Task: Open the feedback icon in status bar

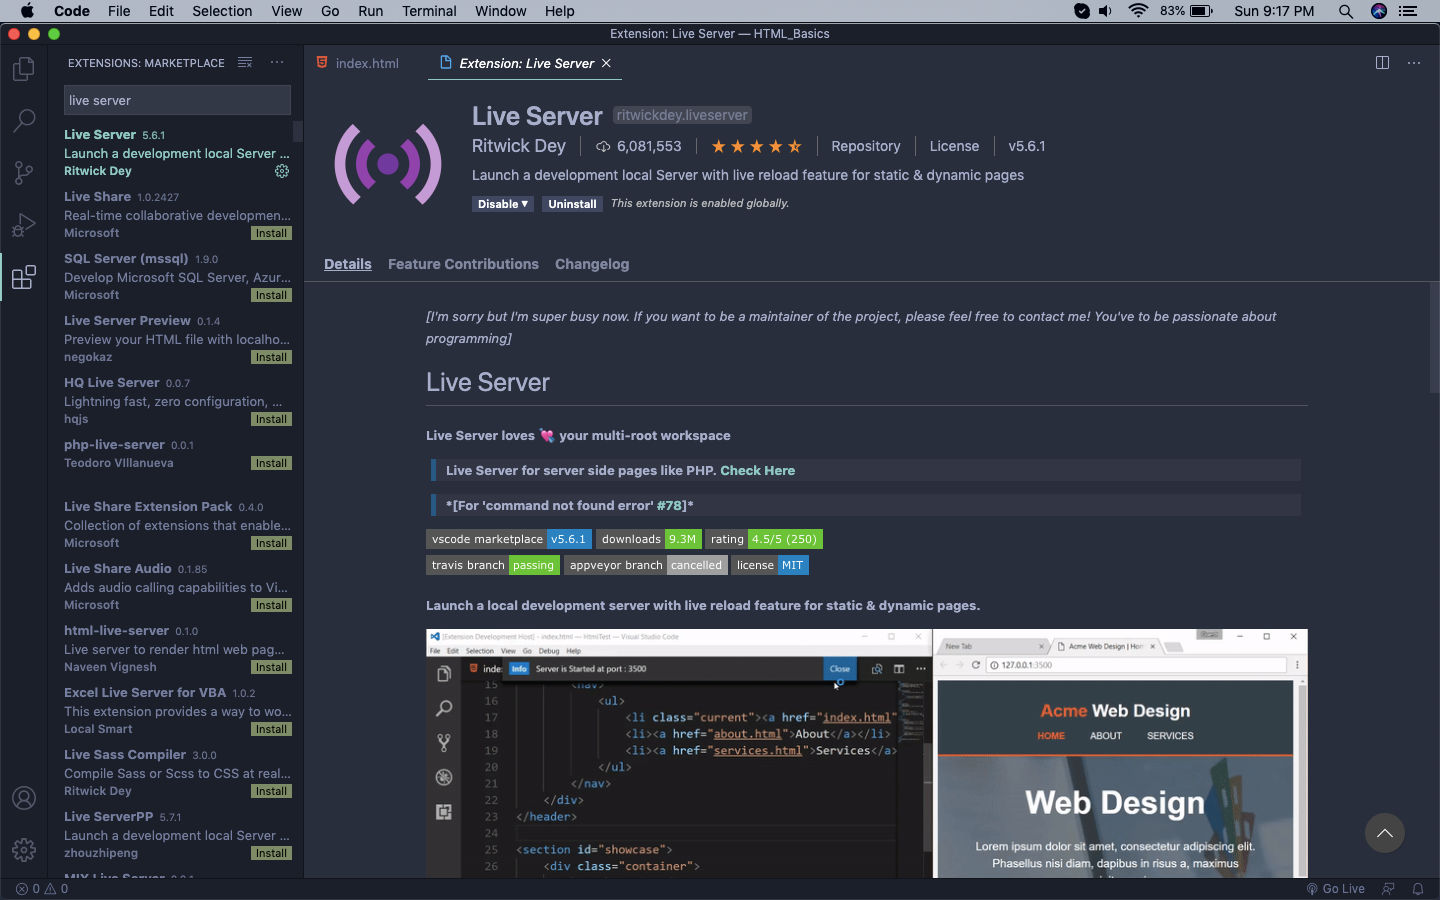Action: coord(1388,889)
